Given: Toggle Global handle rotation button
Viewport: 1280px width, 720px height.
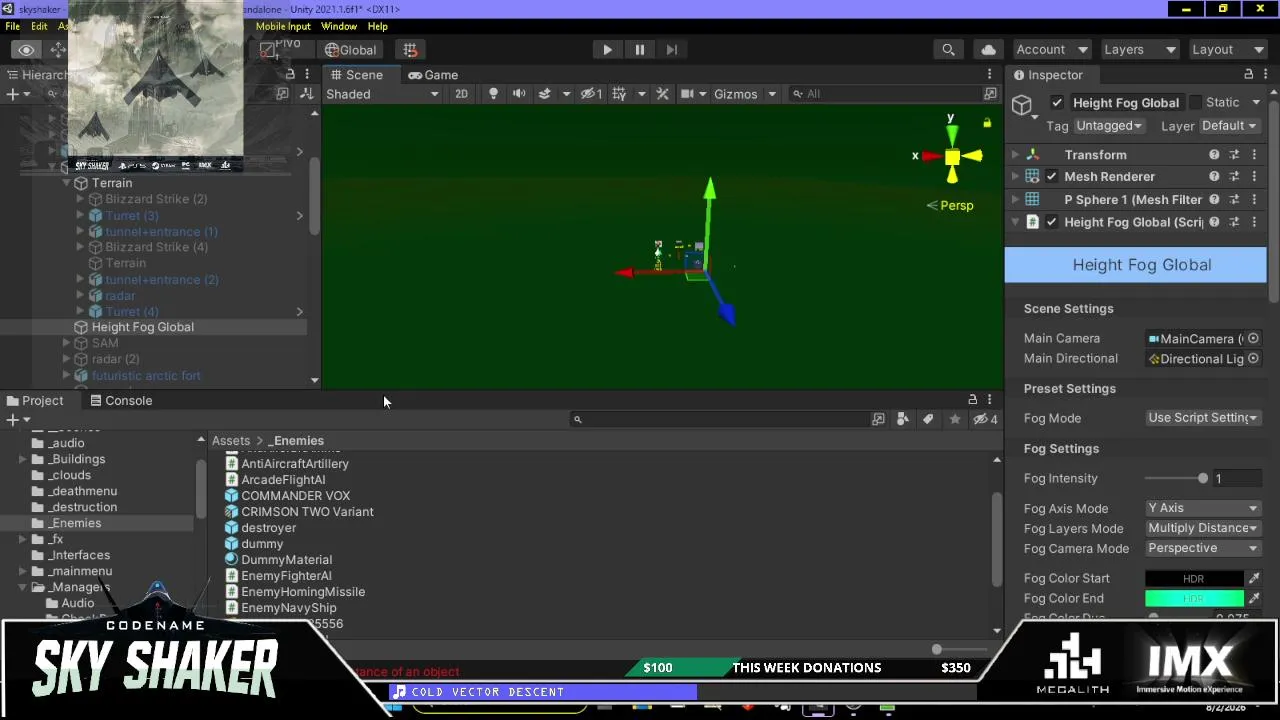Looking at the screenshot, I should click(x=350, y=50).
